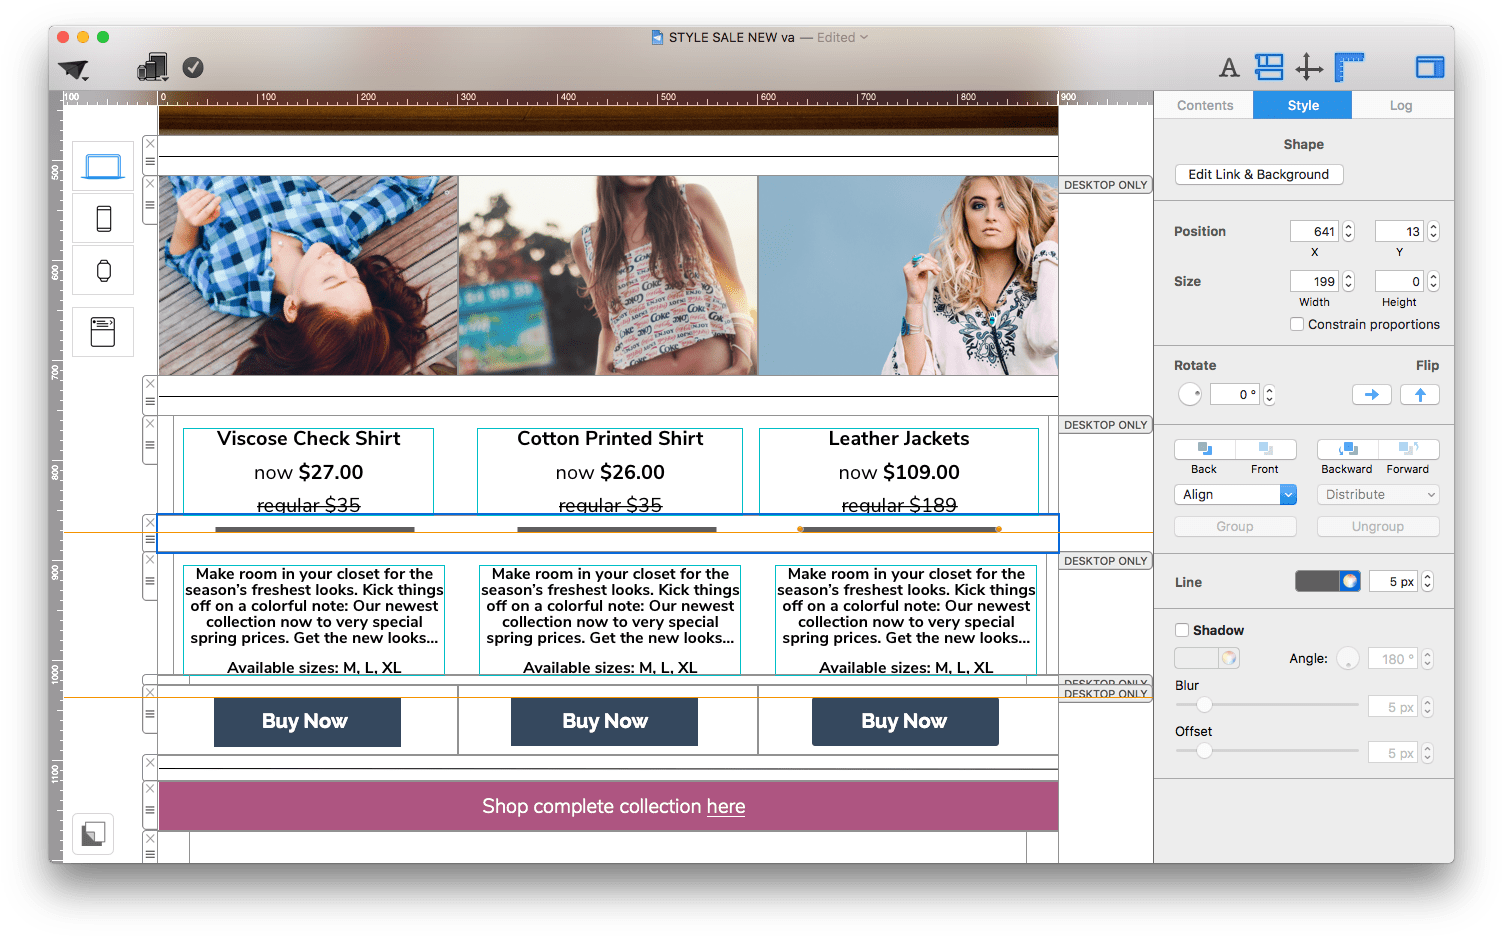Activate the move arrows icon
1502x936 pixels.
(1310, 66)
